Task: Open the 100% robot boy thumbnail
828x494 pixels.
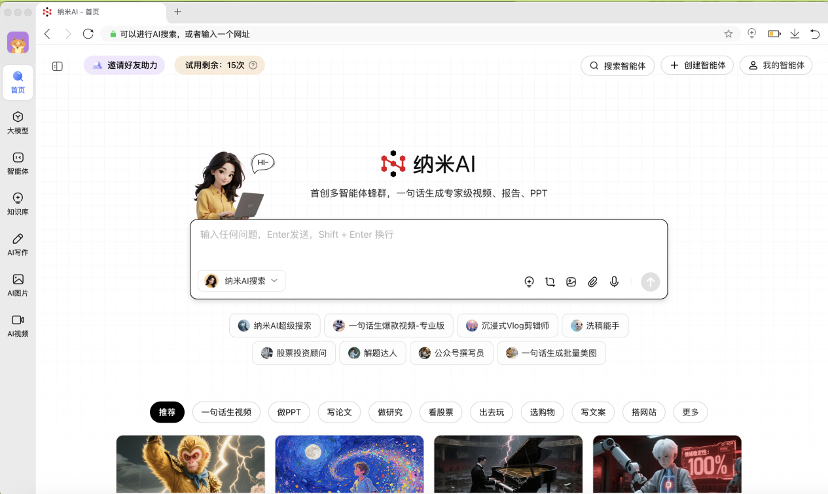Action: [x=667, y=464]
